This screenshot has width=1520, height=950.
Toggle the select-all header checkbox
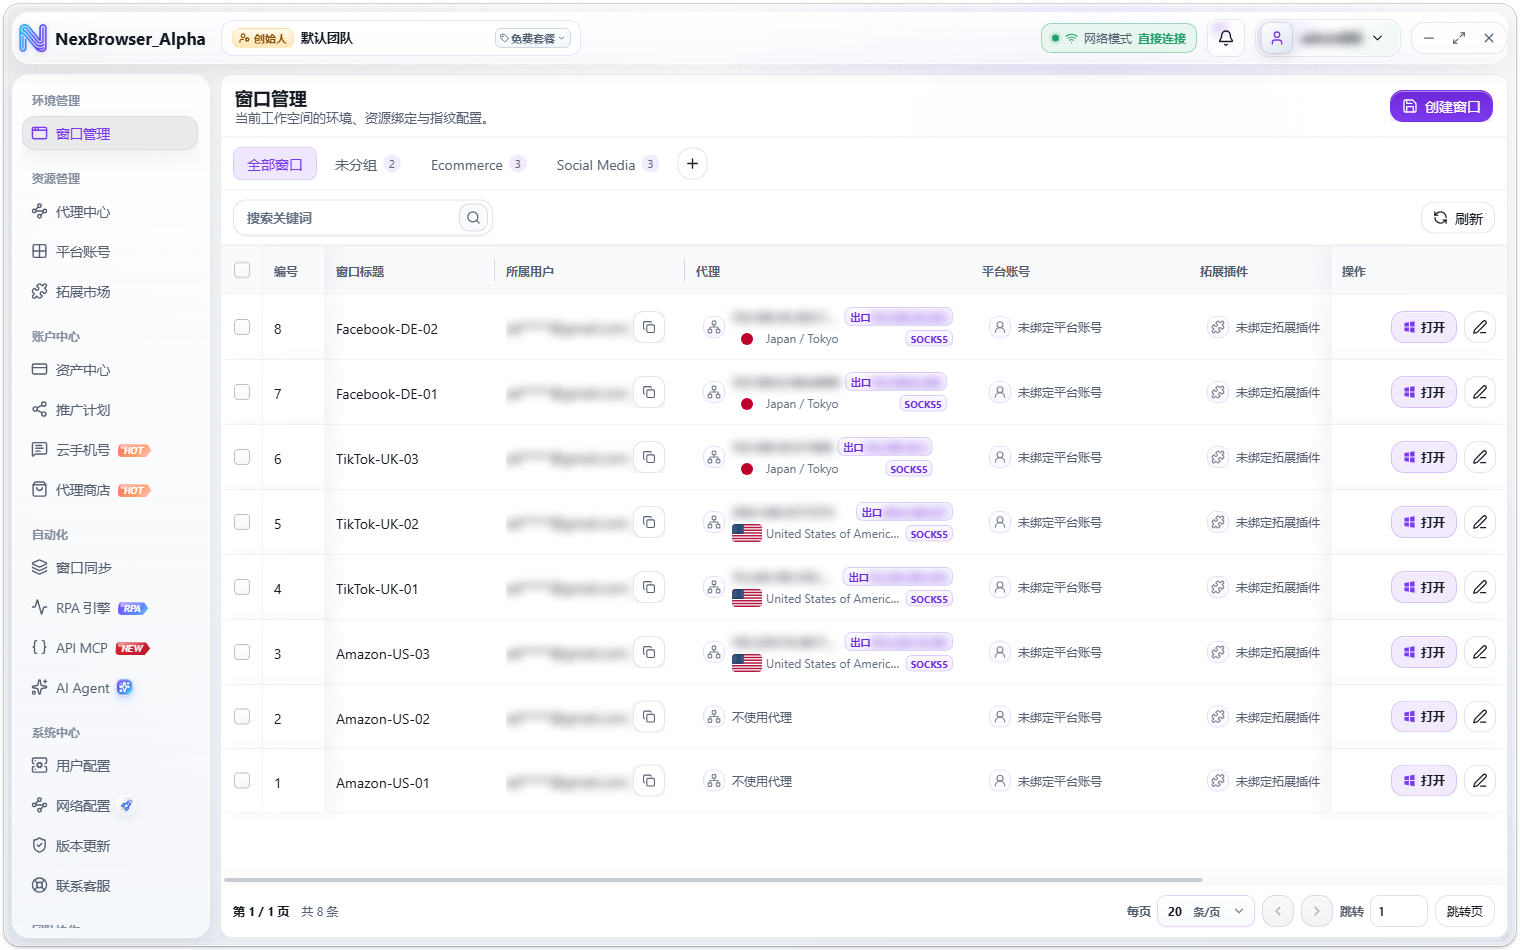pyautogui.click(x=242, y=270)
